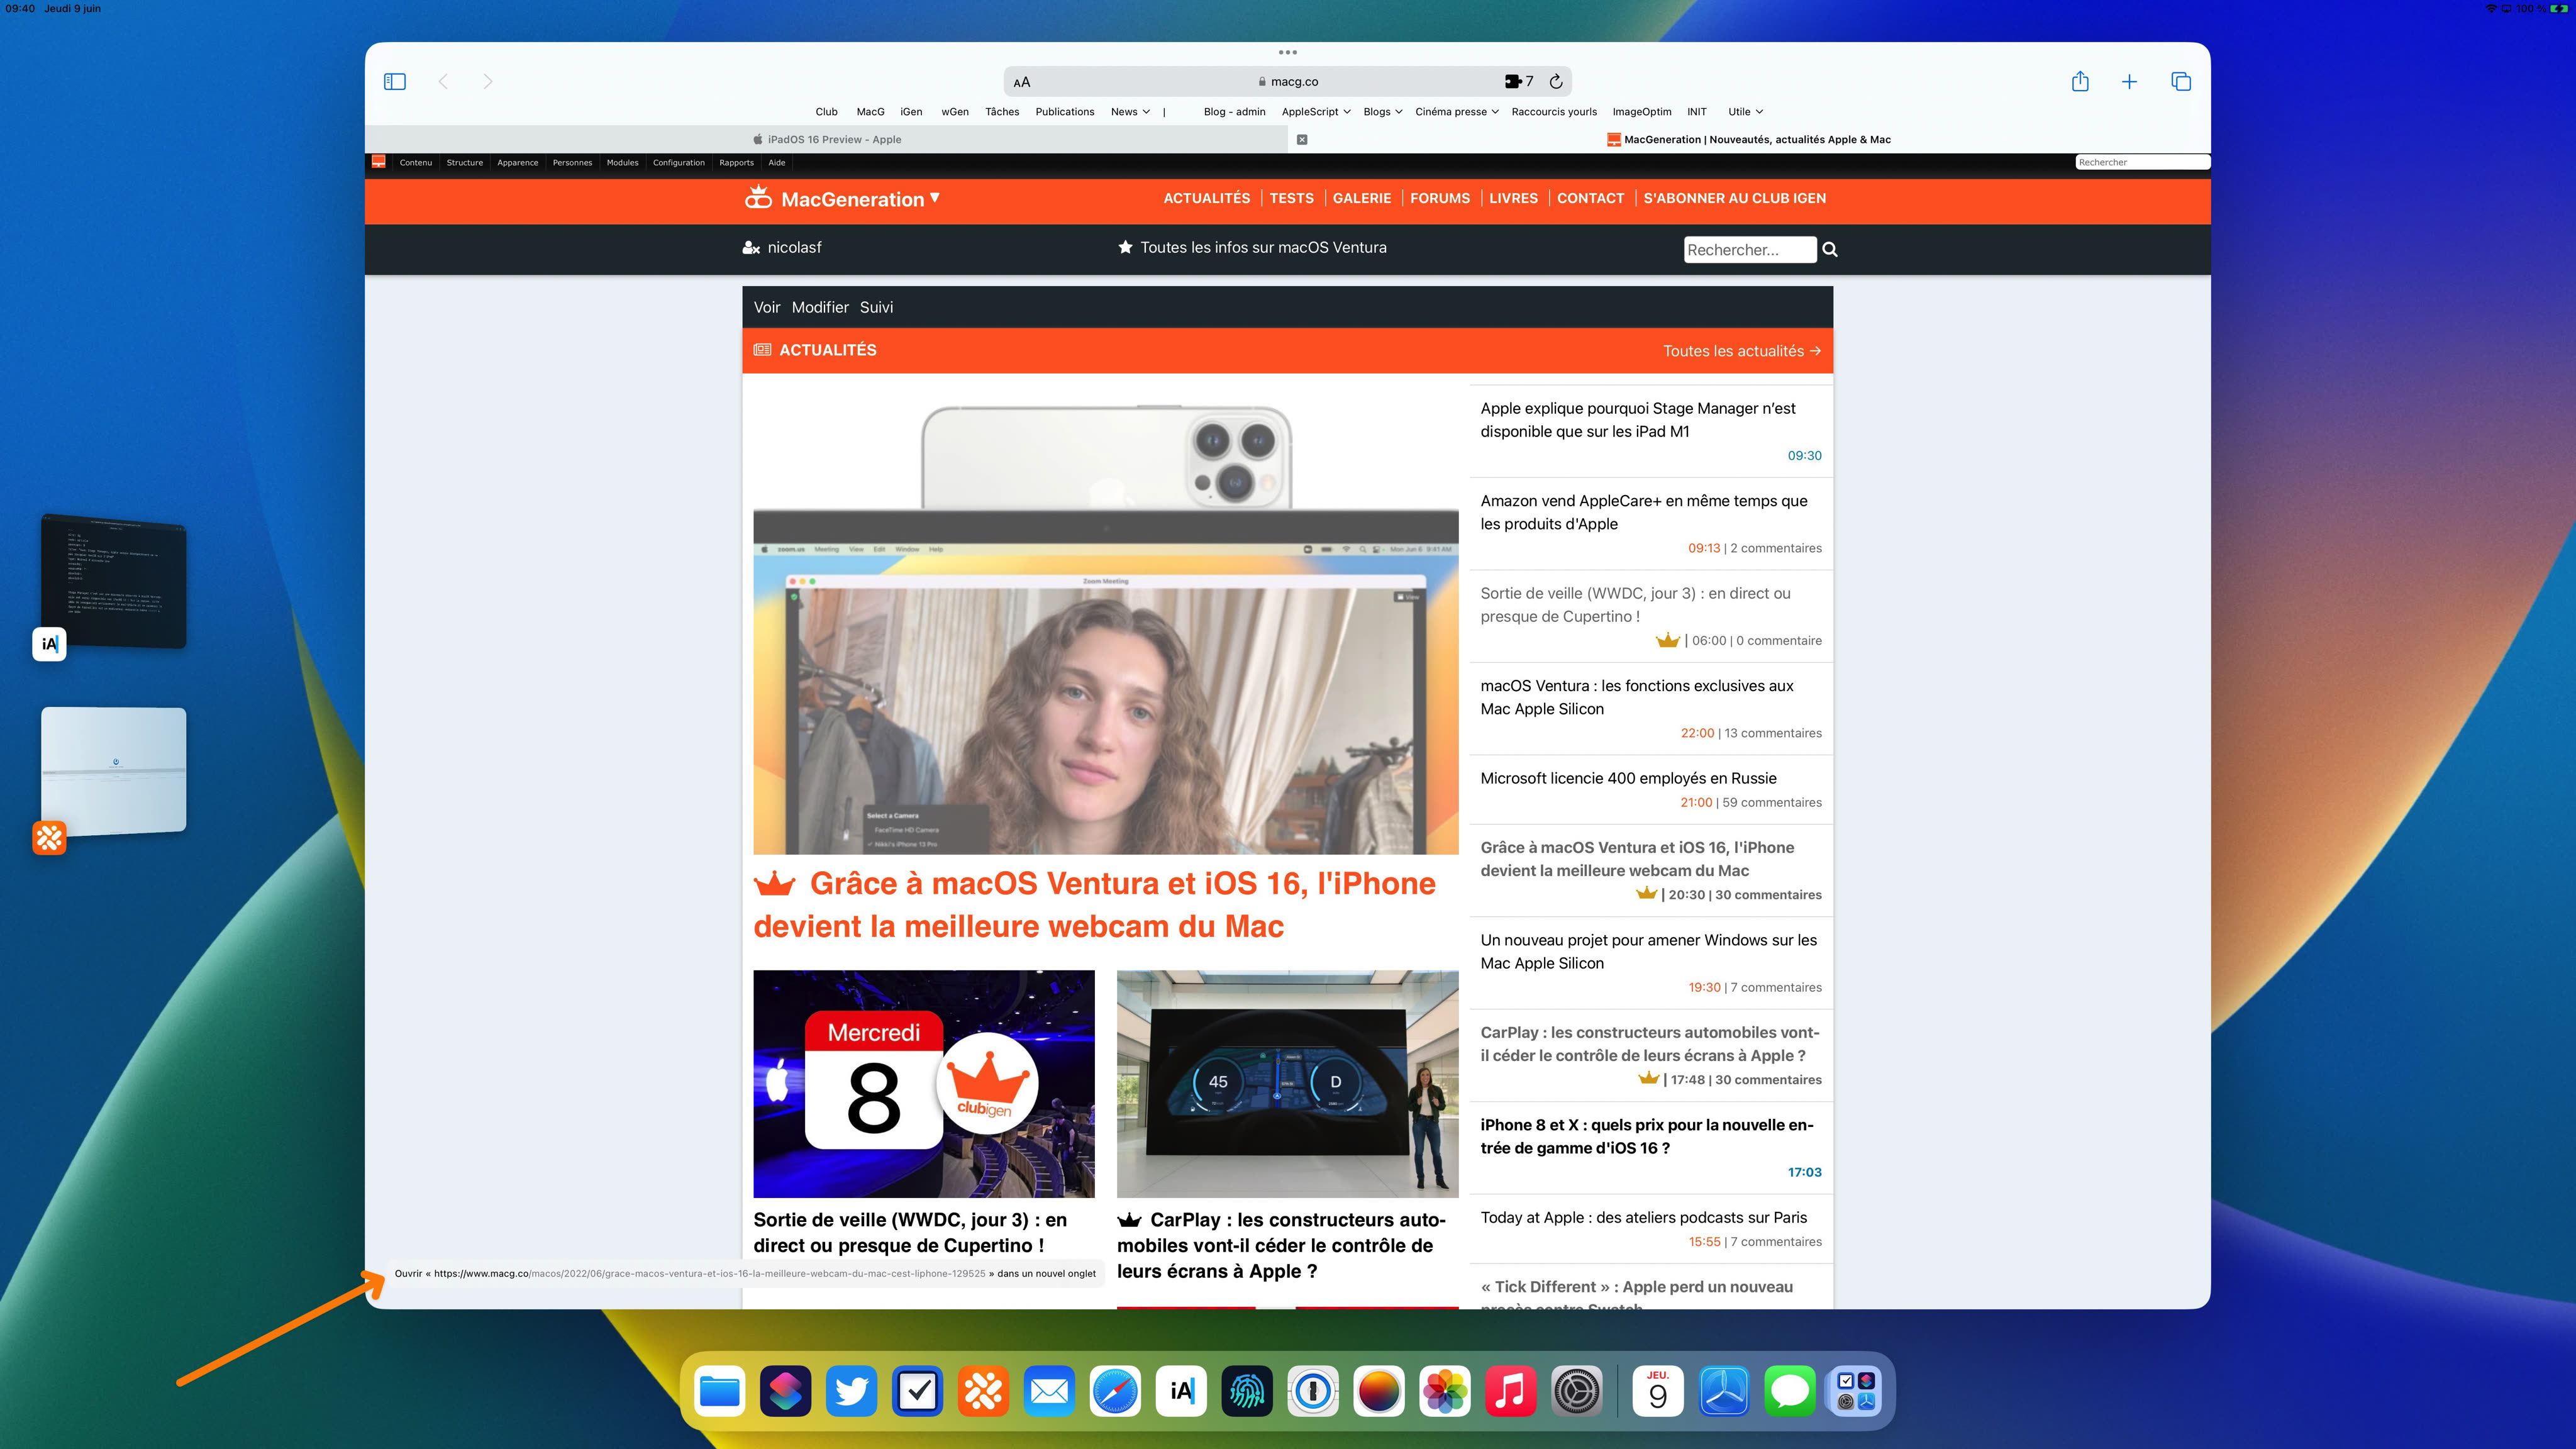Open the Club bookmark
The height and width of the screenshot is (1449, 2576).
(x=826, y=112)
